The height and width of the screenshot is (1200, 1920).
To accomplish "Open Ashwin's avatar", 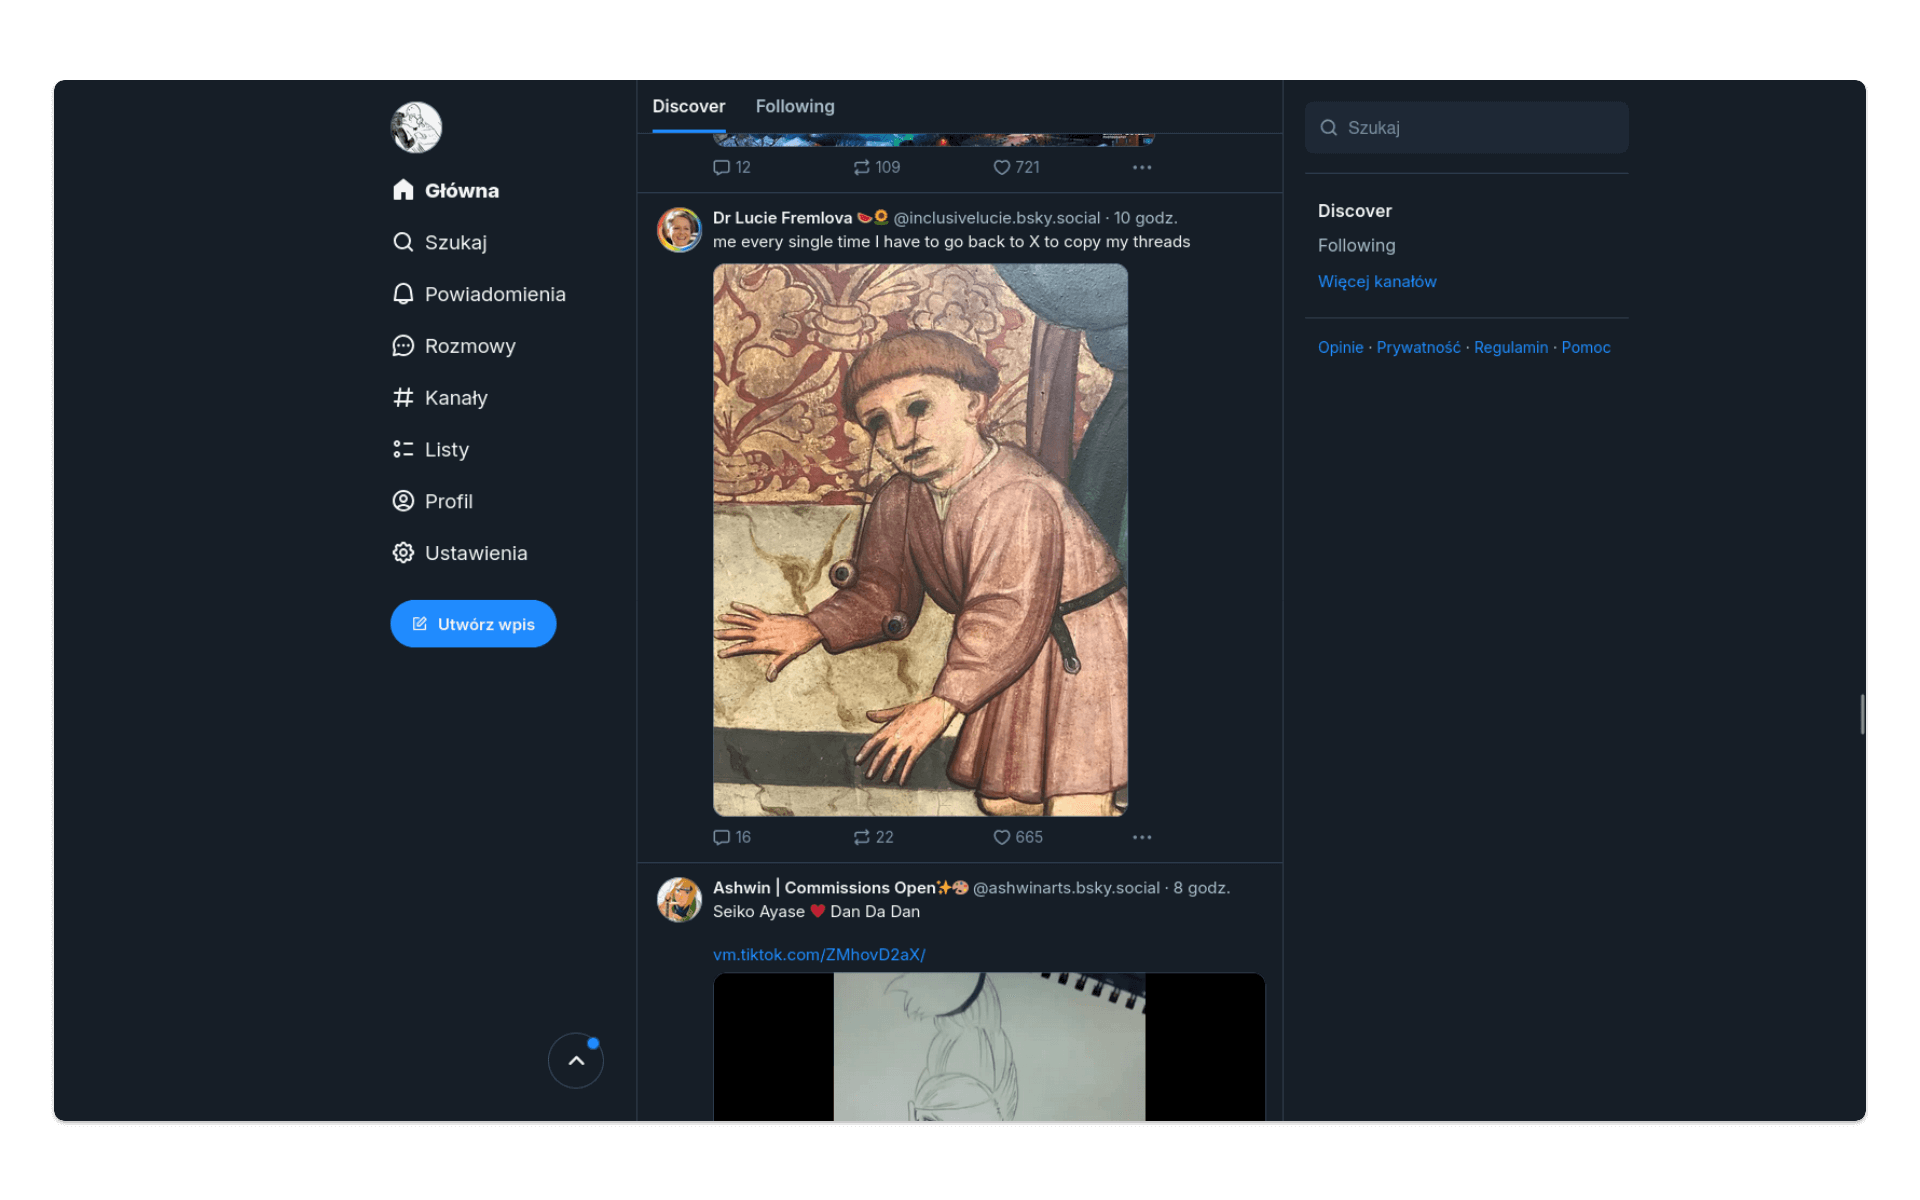I will pos(679,900).
